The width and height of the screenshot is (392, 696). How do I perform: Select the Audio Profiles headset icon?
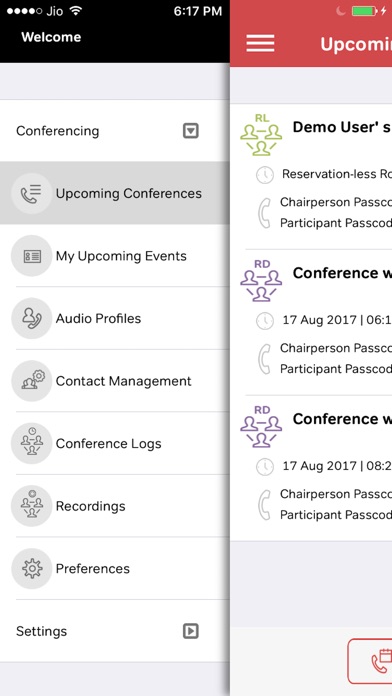coord(32,318)
